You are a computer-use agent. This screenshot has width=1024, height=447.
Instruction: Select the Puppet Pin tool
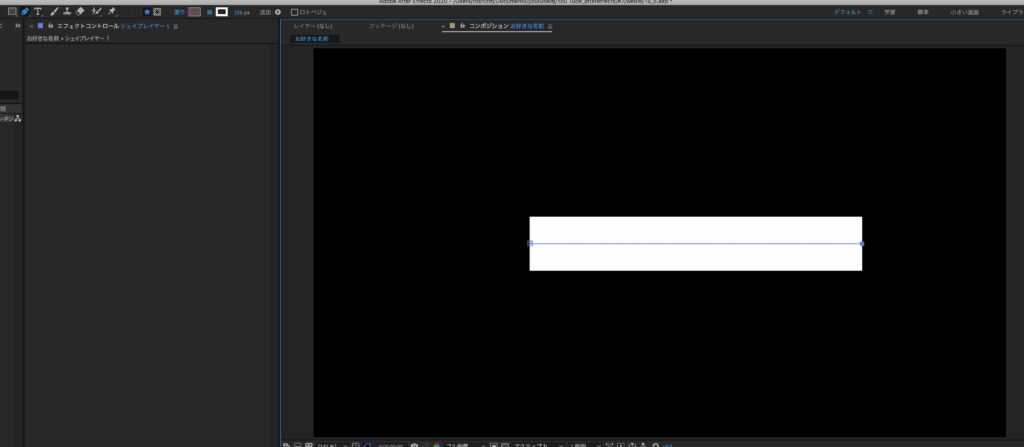112,12
